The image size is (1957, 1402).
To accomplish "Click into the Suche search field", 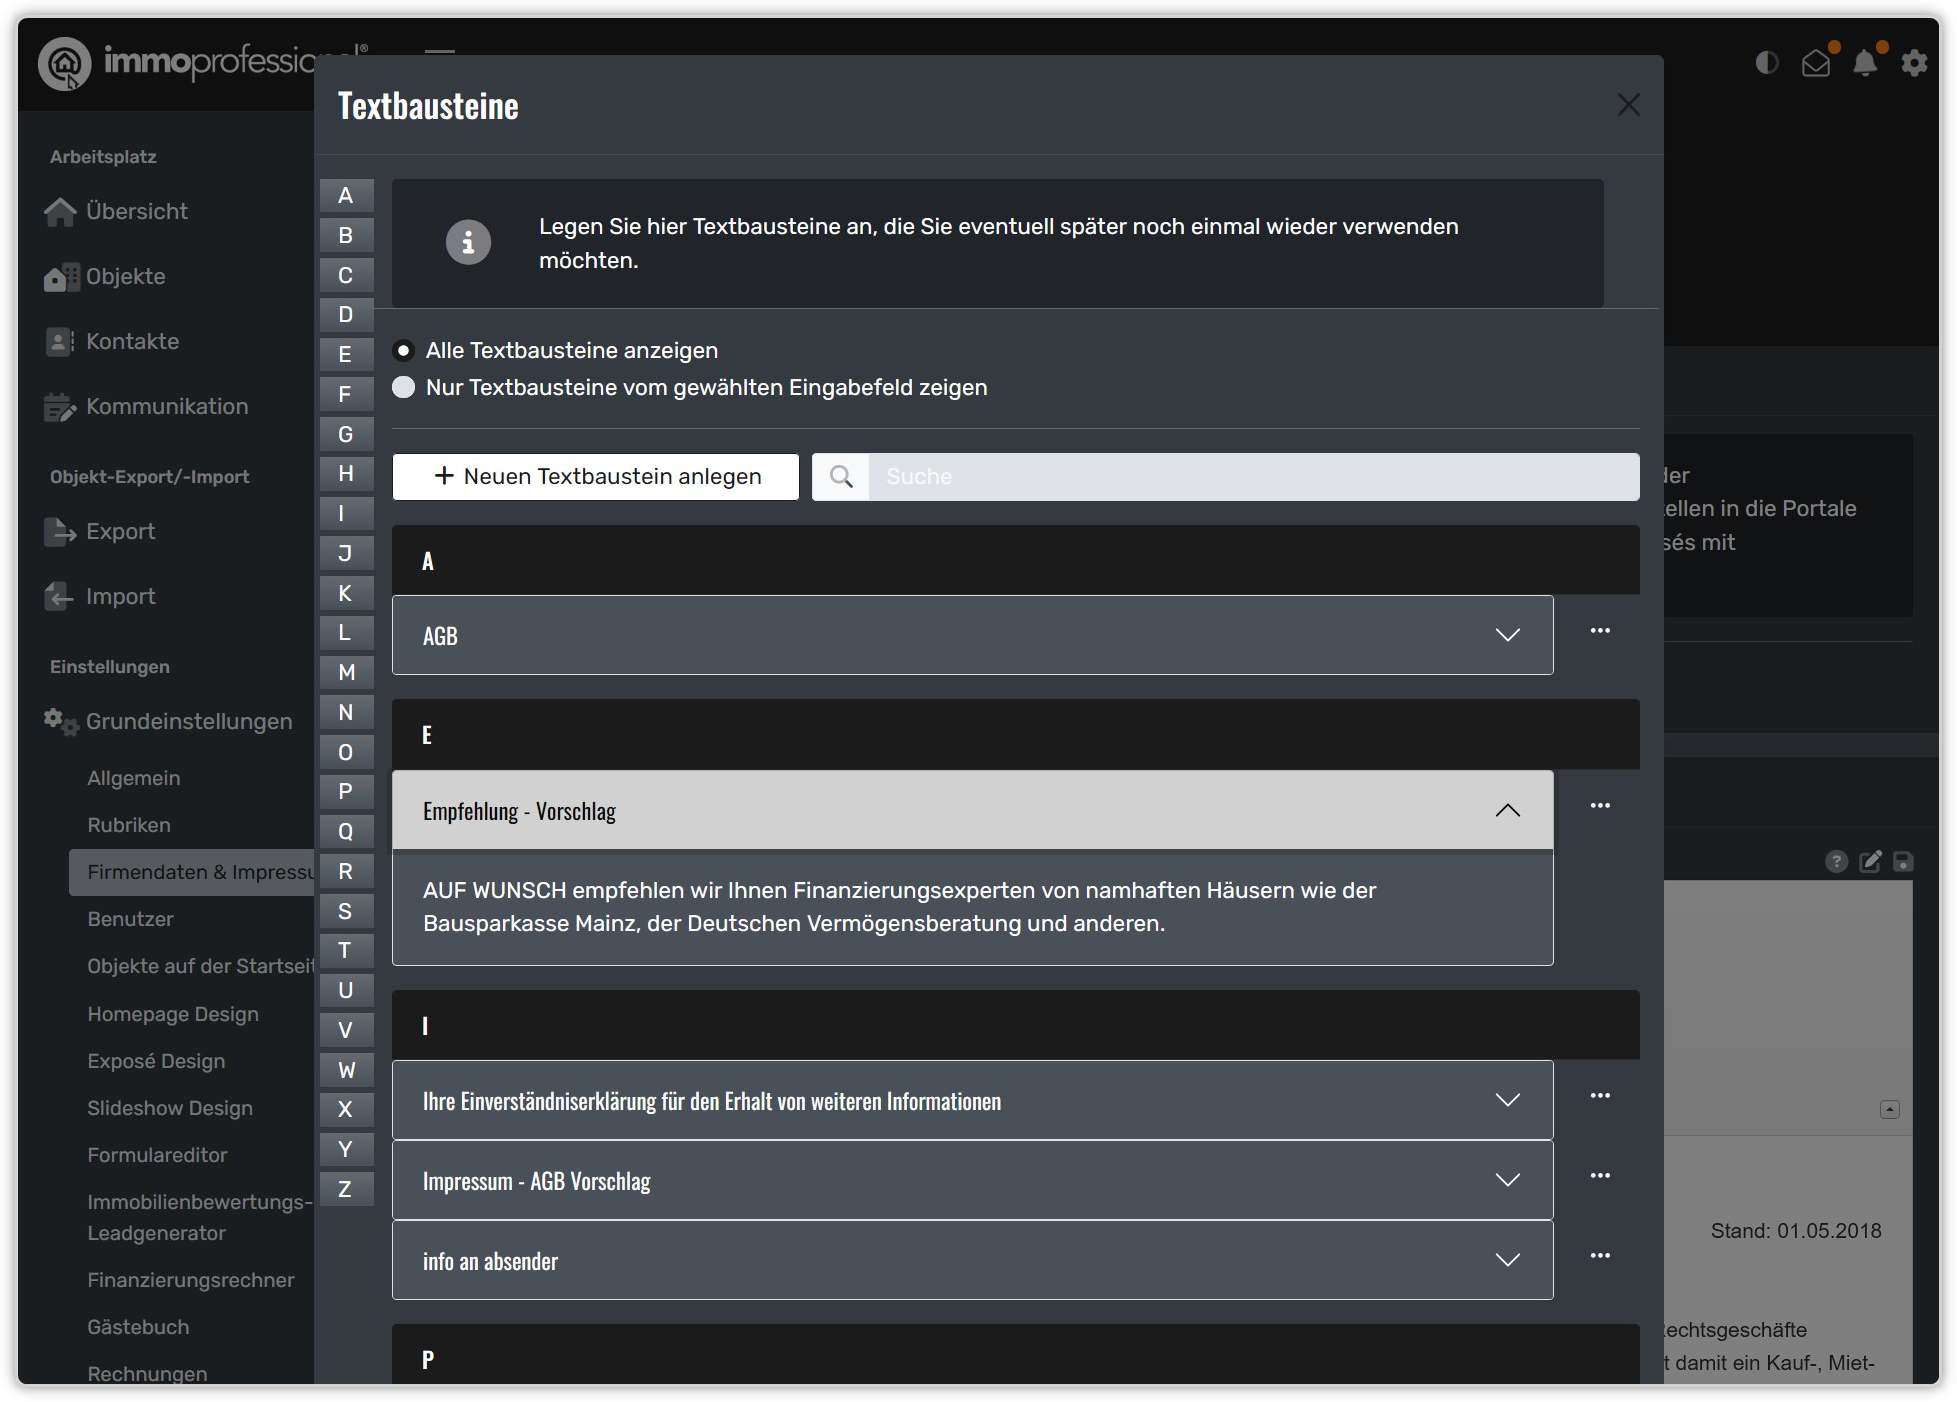I will pyautogui.click(x=1253, y=477).
